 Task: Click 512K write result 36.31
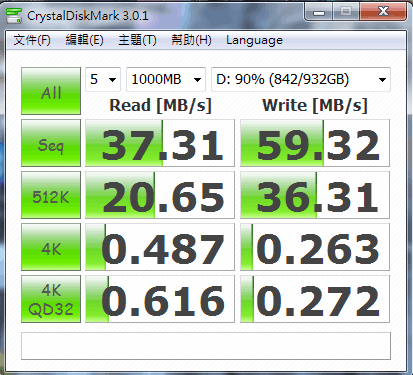pyautogui.click(x=315, y=195)
